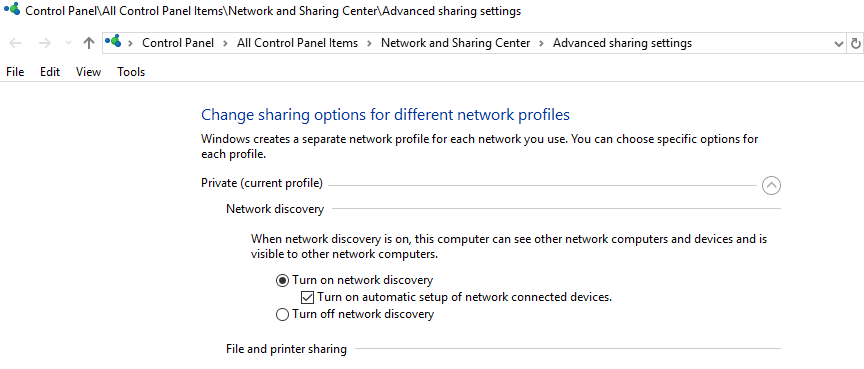This screenshot has height=369, width=864.
Task: Open the View menu
Action: point(89,72)
